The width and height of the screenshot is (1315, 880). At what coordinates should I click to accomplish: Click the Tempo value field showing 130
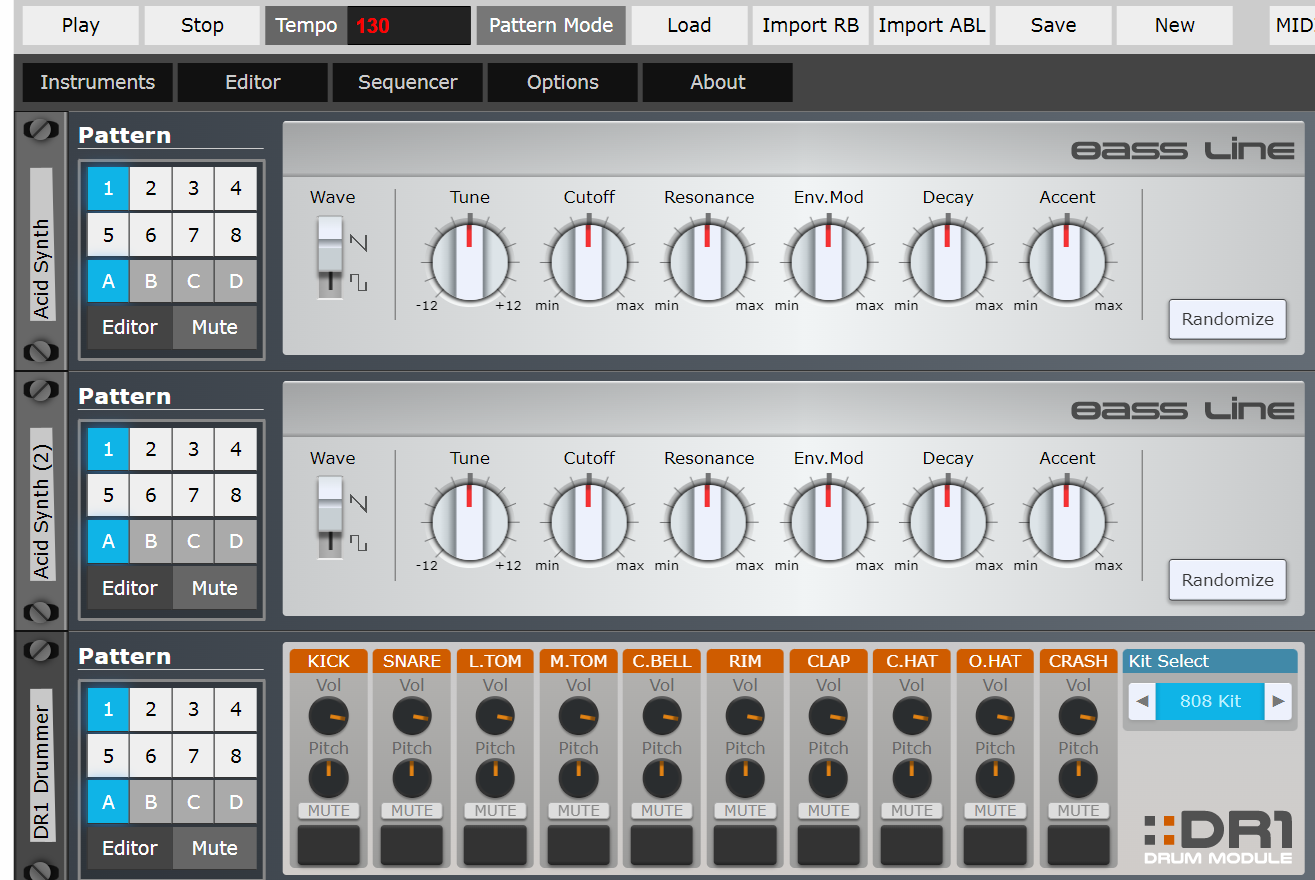(408, 26)
